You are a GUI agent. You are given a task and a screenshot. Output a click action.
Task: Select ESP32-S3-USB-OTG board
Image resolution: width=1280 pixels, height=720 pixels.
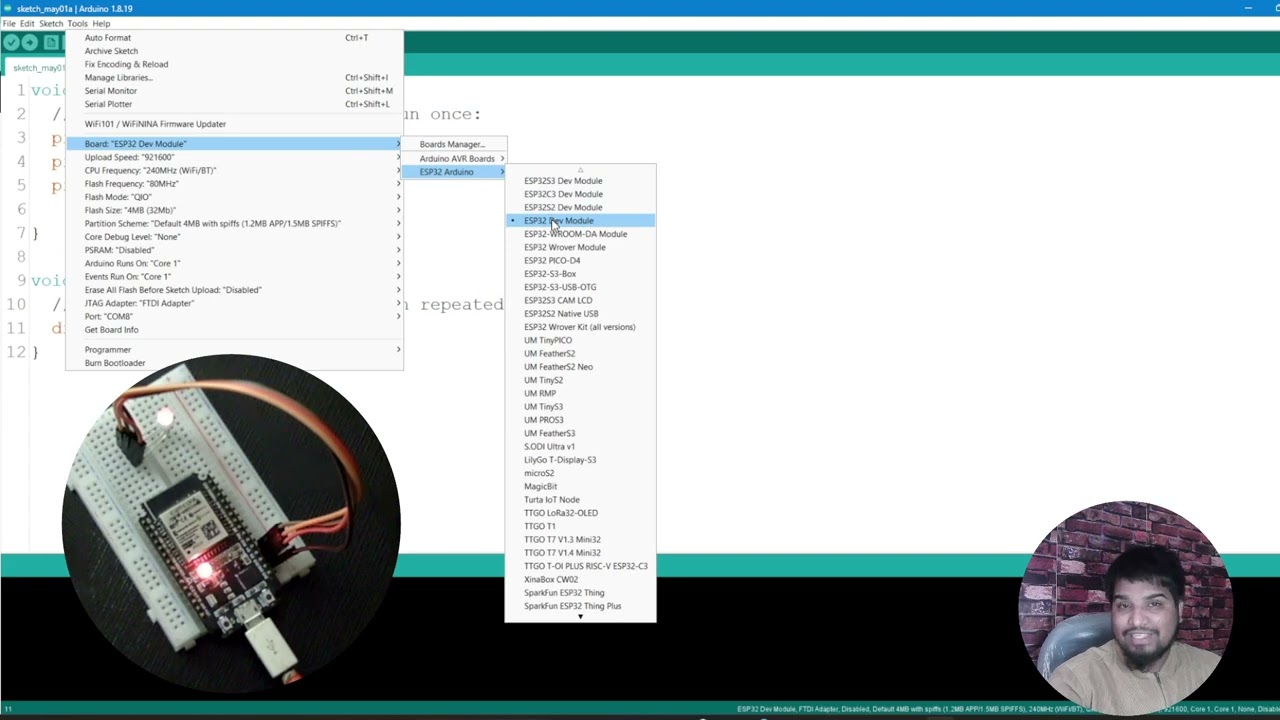(580, 287)
